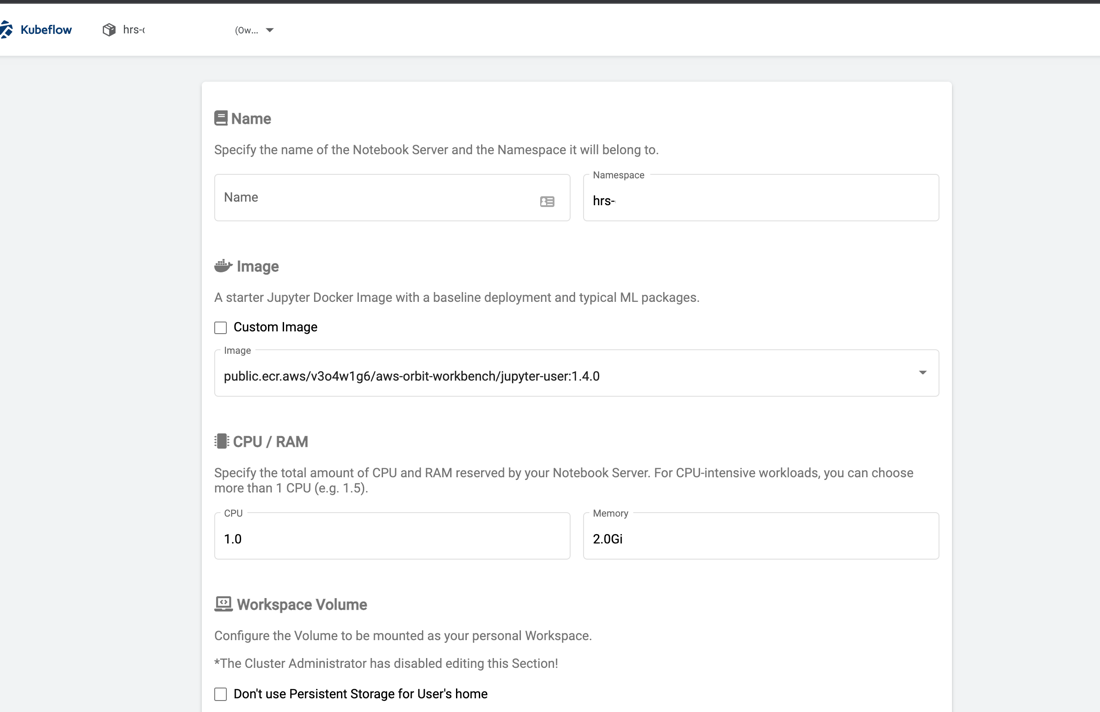1100x712 pixels.
Task: Expand the namespace selector in the top bar
Action: 268,29
